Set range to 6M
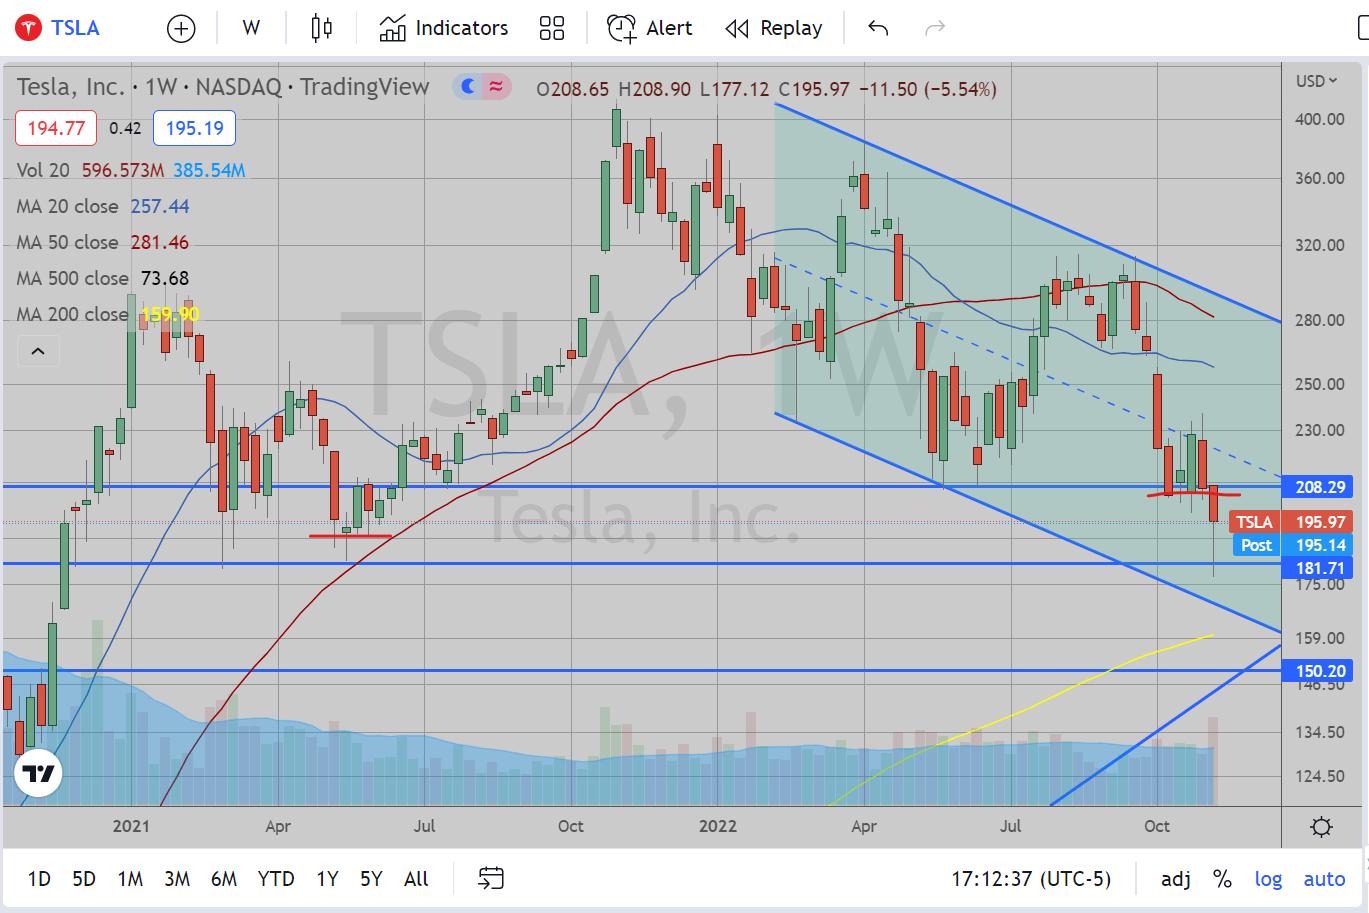This screenshot has height=913, width=1369. tap(224, 879)
